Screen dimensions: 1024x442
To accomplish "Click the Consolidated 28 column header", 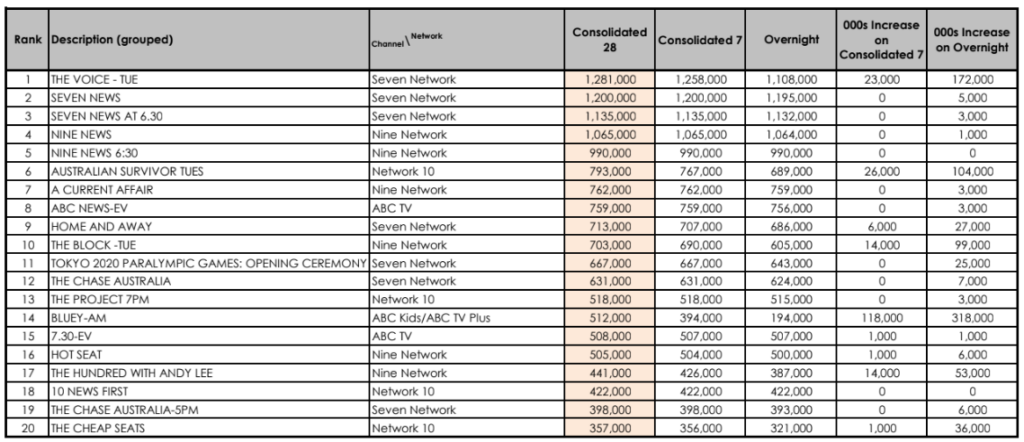I will pyautogui.click(x=609, y=39).
